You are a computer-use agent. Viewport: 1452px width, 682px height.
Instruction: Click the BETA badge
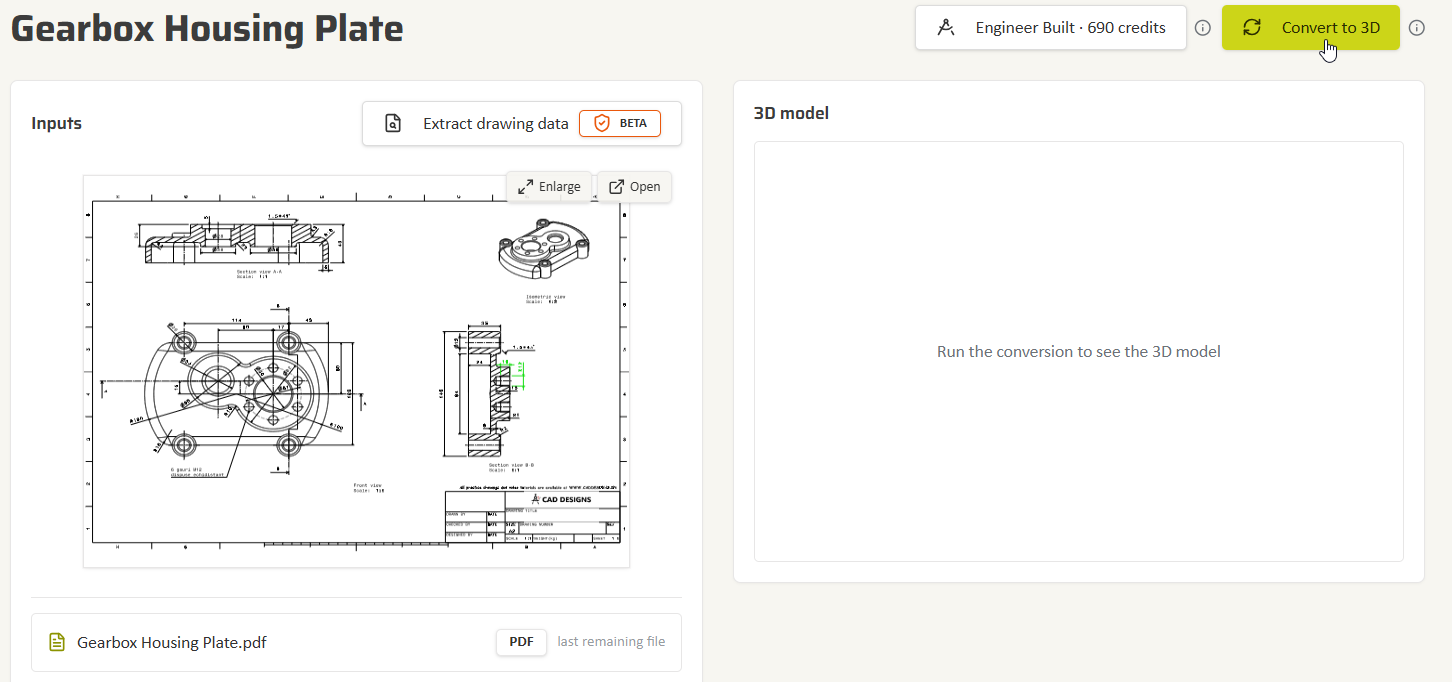click(620, 124)
